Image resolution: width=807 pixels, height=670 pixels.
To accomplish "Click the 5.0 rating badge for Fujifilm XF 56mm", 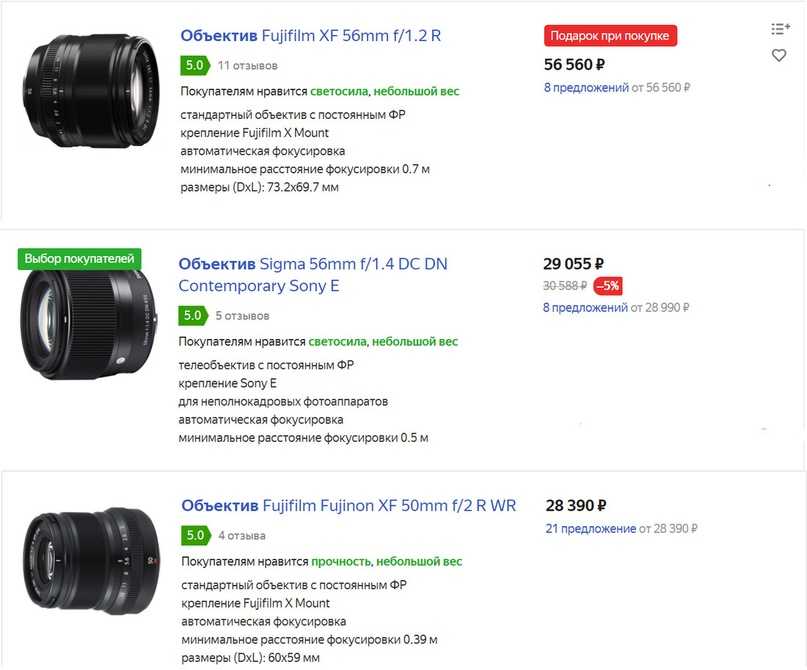I will point(194,66).
